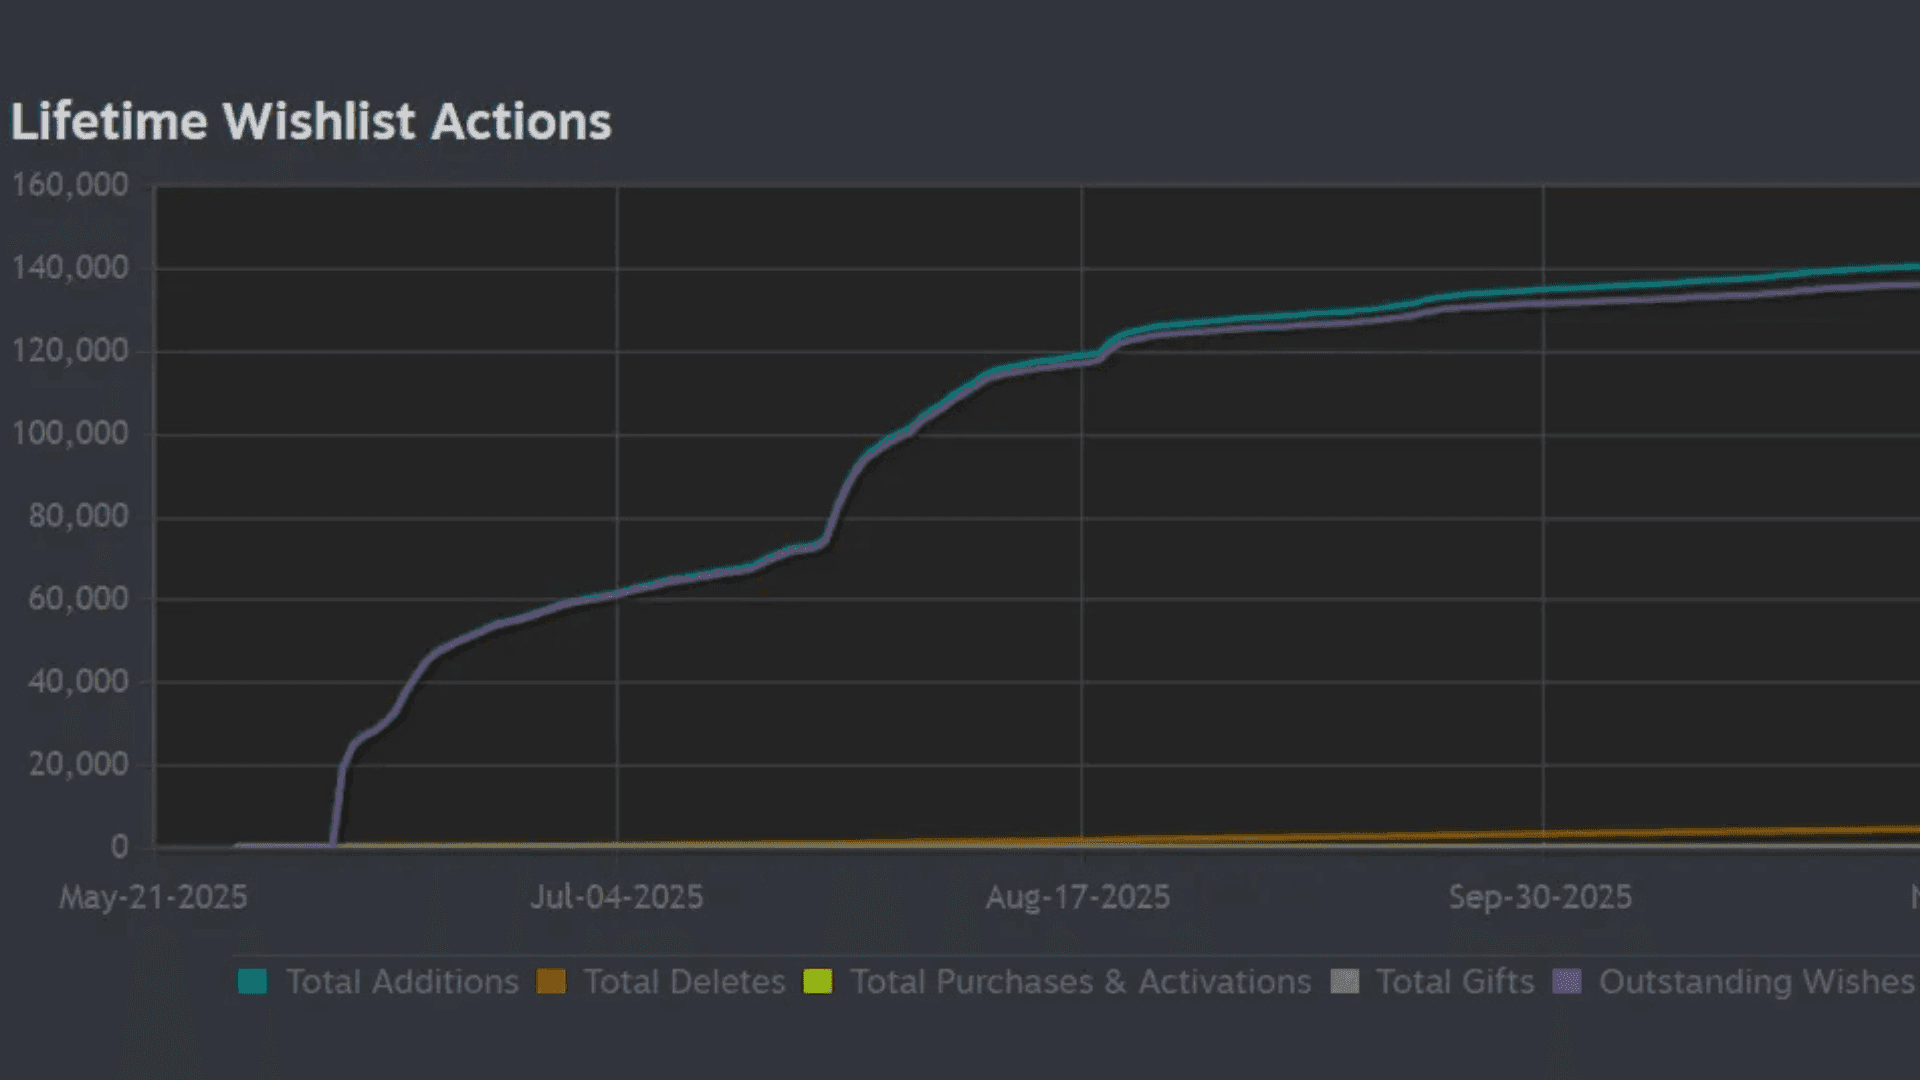Screen dimensions: 1920x1080
Task: Select the Aug-17-2025 axis date label
Action: point(1077,897)
